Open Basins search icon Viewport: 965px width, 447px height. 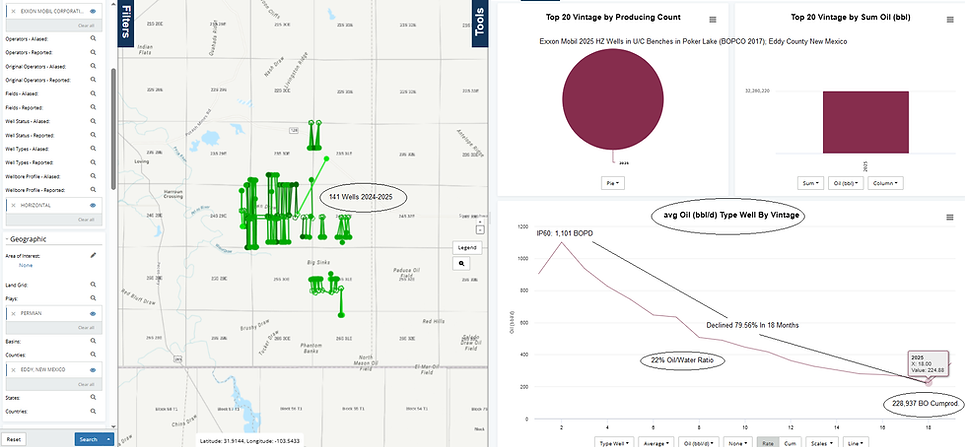(94, 340)
